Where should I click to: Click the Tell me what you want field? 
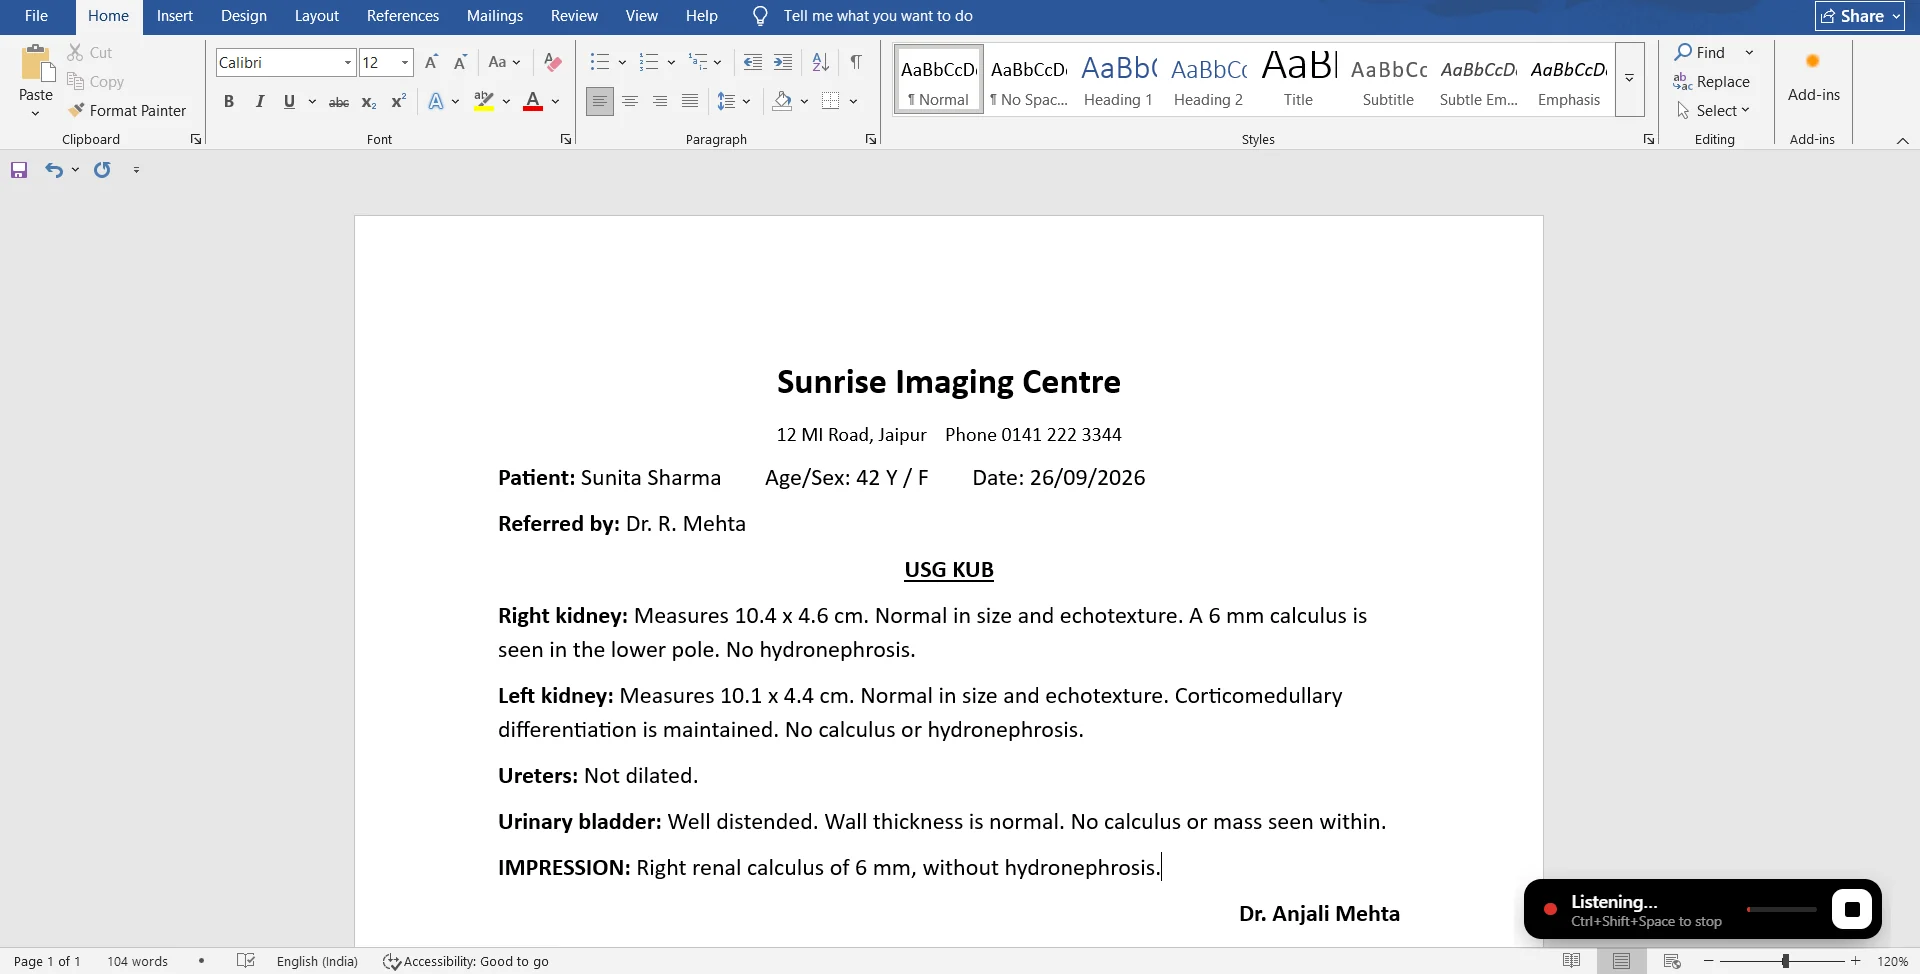[877, 16]
